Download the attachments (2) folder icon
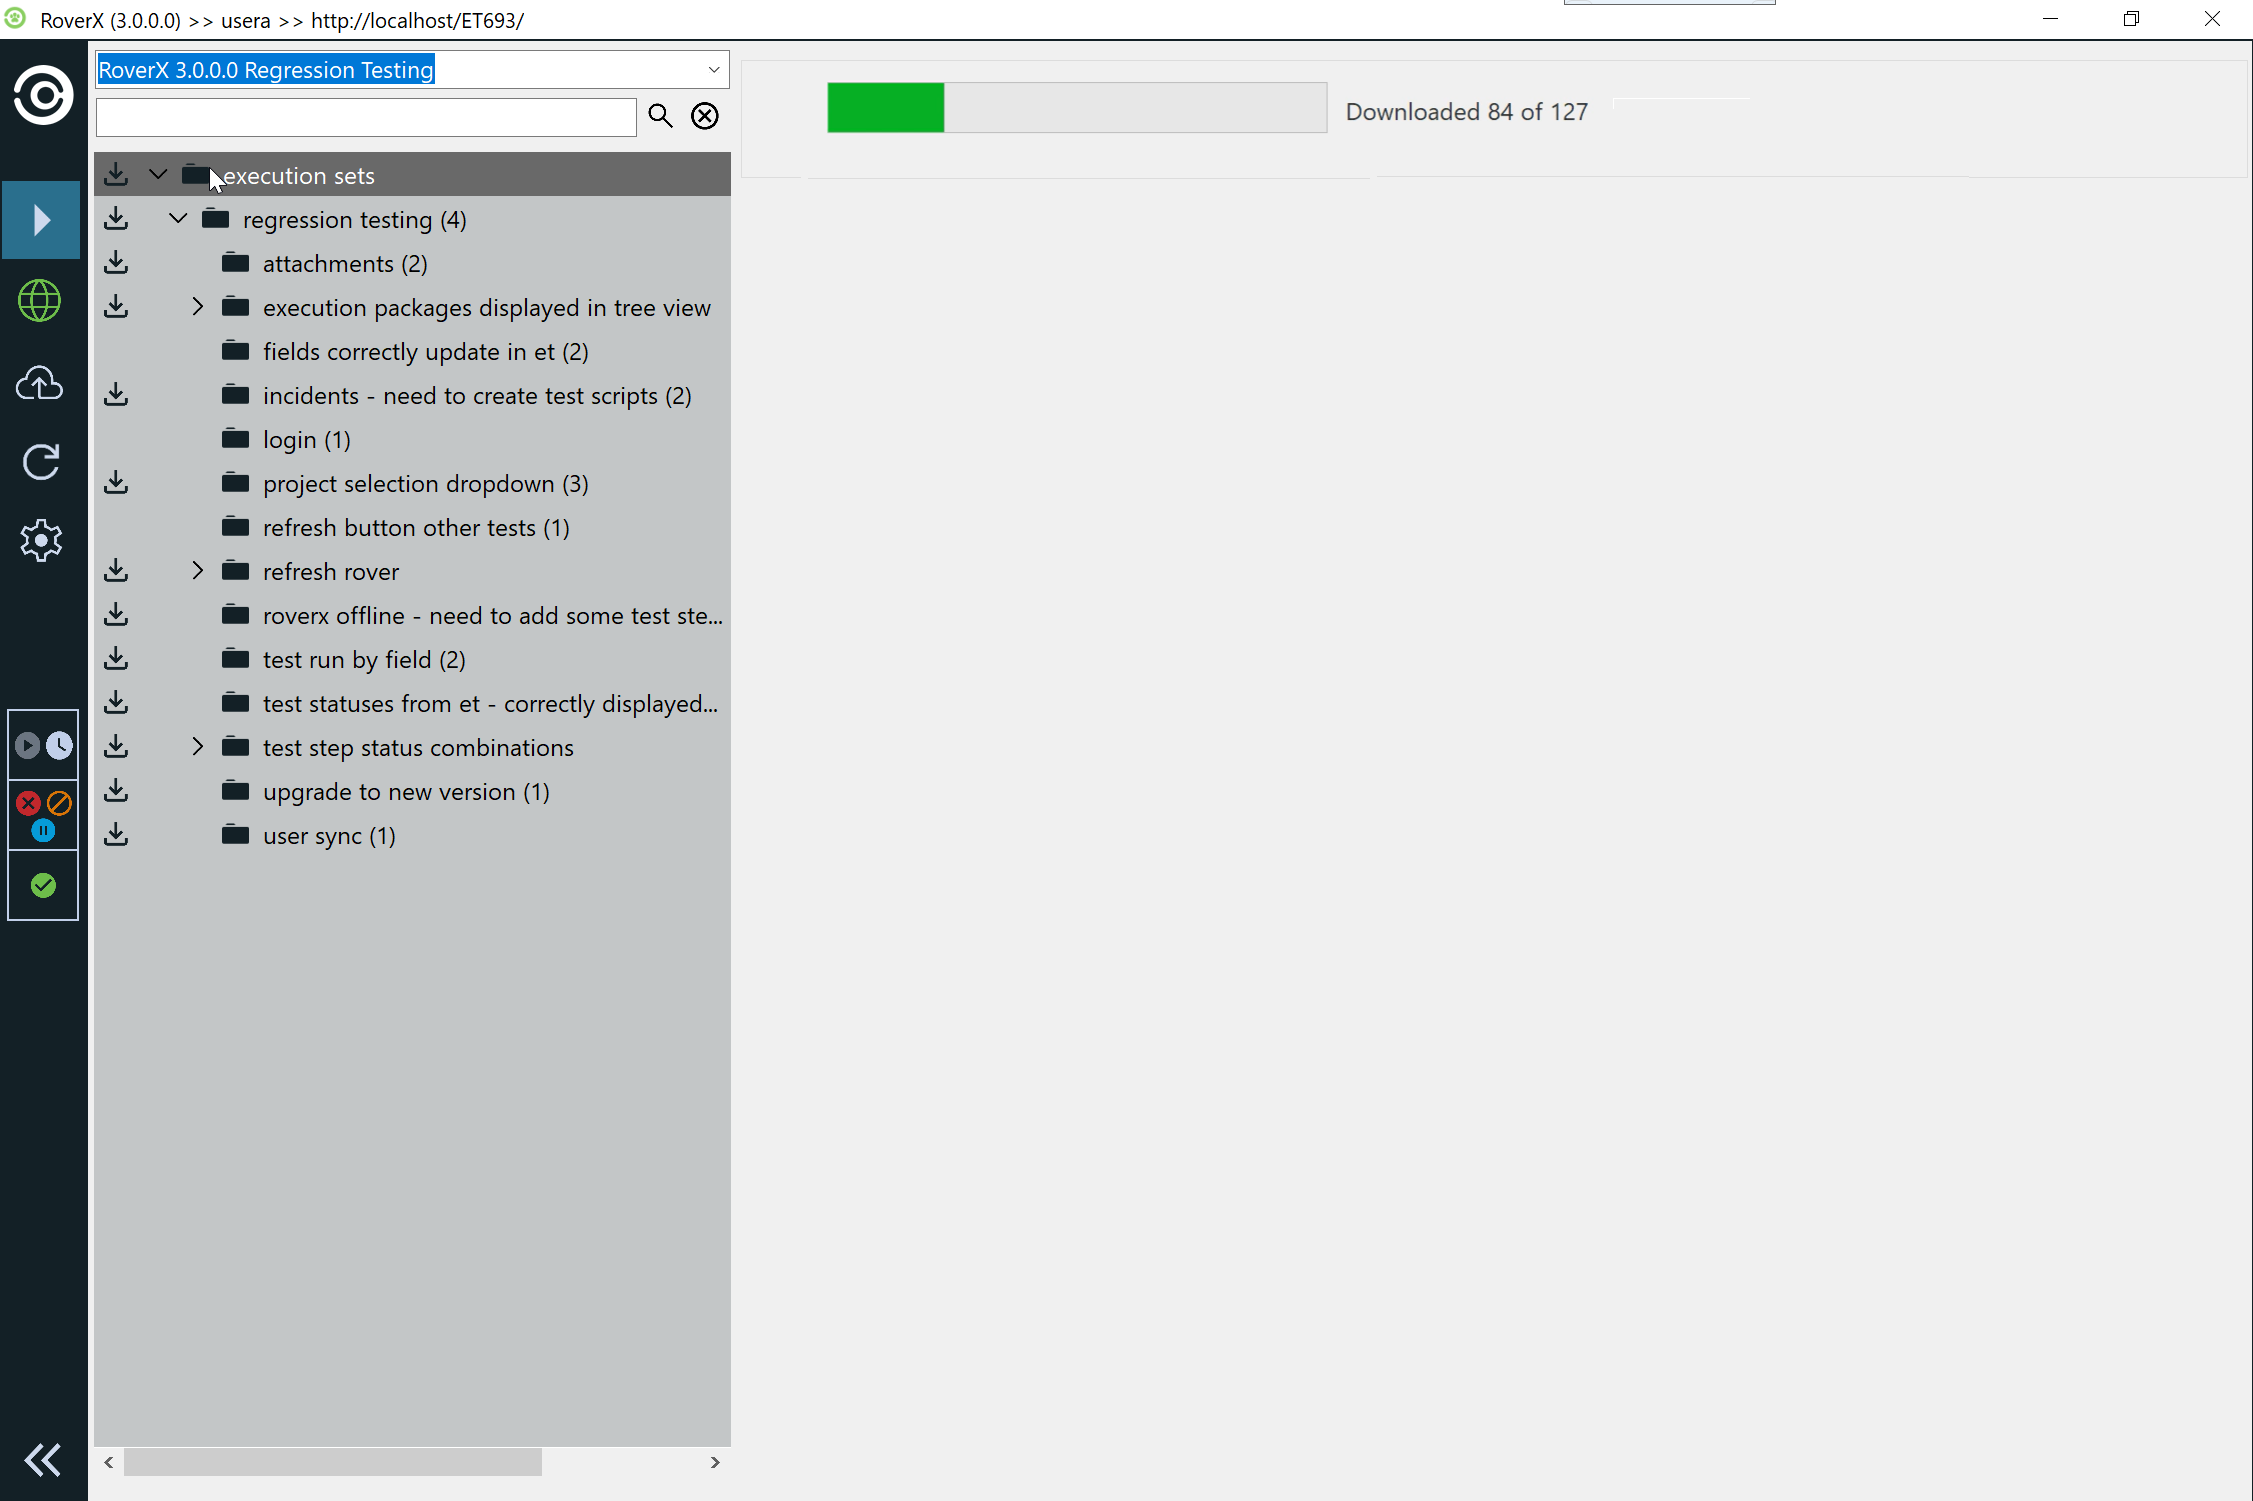Viewport: 2253px width, 1501px height. (116, 263)
